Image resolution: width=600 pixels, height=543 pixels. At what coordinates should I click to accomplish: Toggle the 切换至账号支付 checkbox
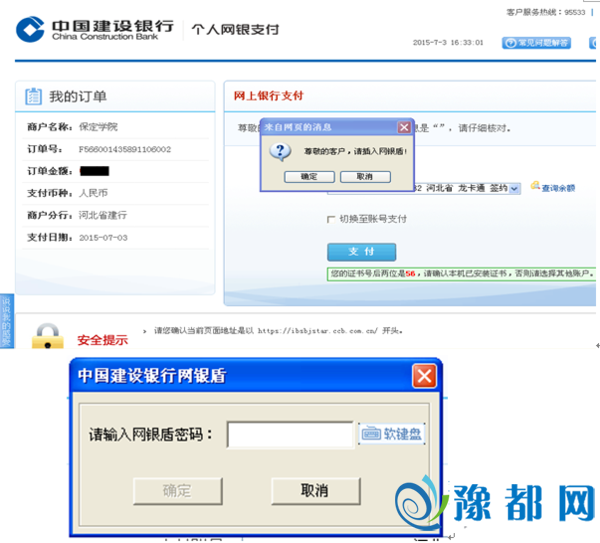click(331, 219)
